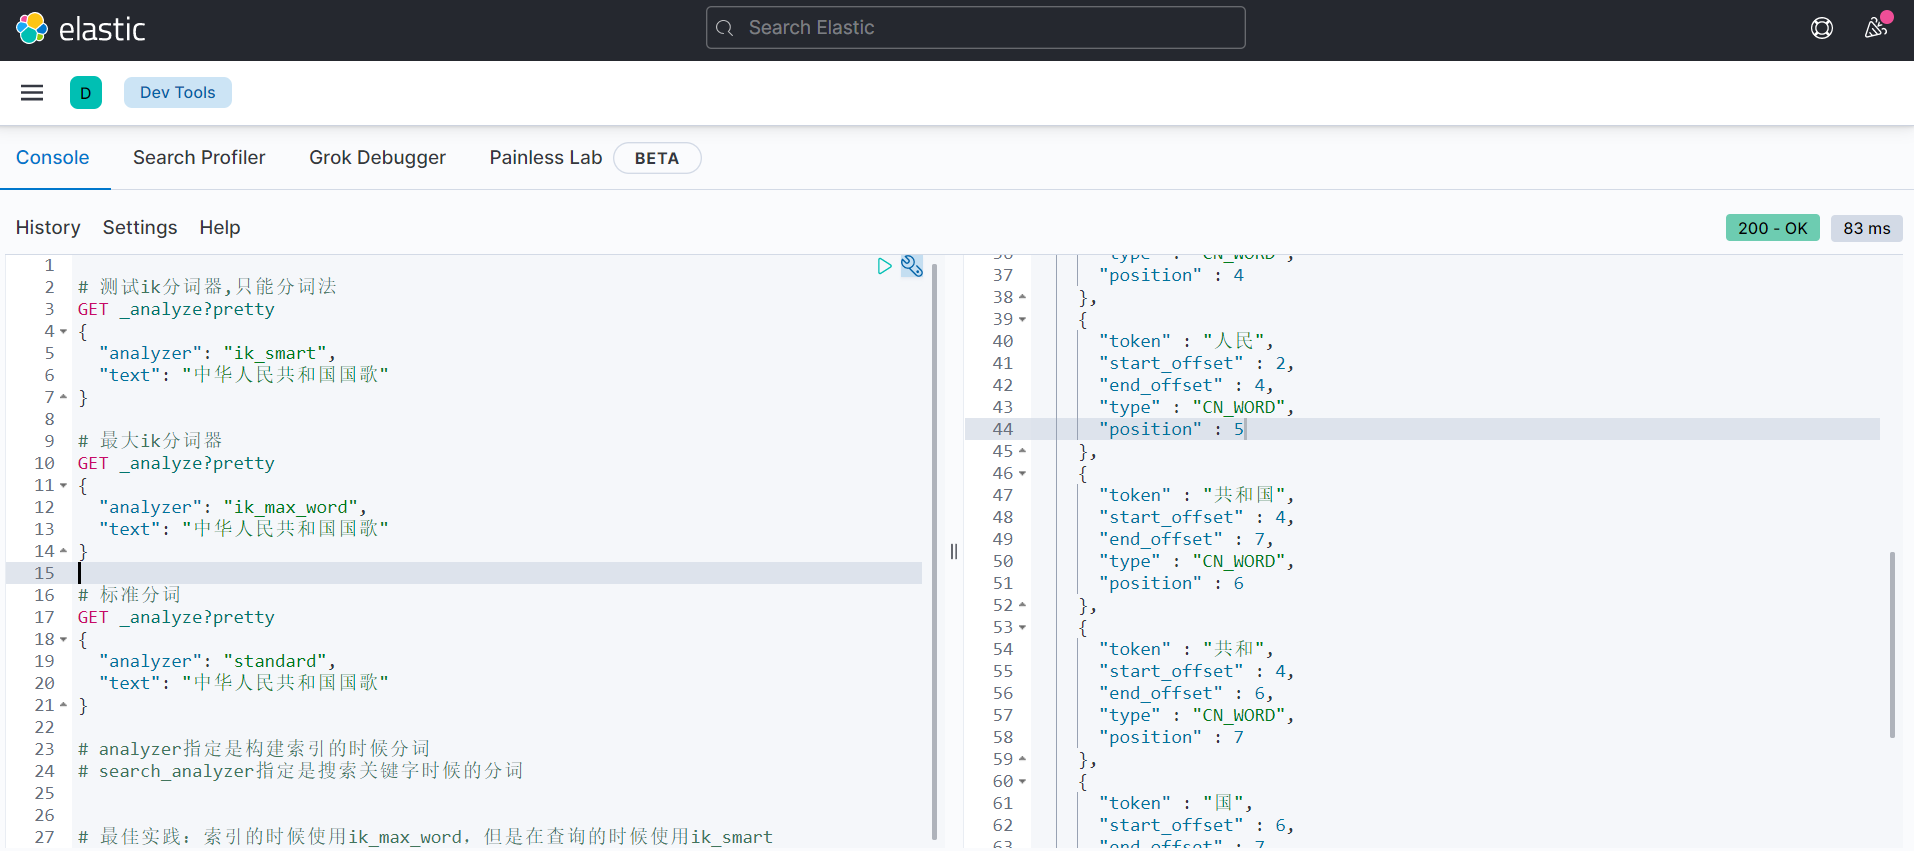
Task: Open the hamburger navigation menu
Action: (x=32, y=93)
